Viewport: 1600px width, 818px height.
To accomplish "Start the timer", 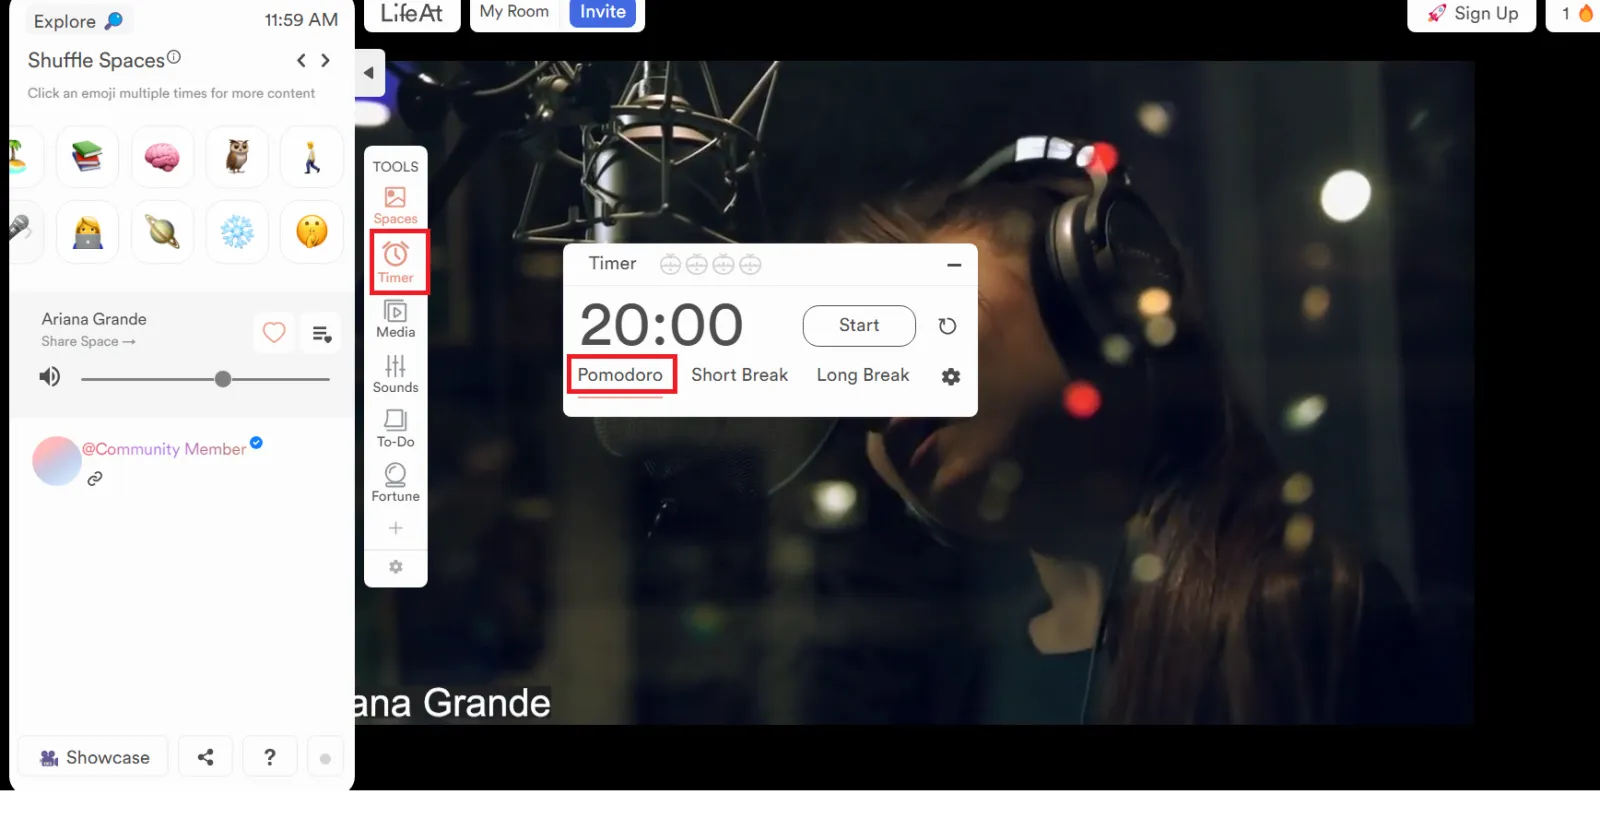I will pos(859,325).
